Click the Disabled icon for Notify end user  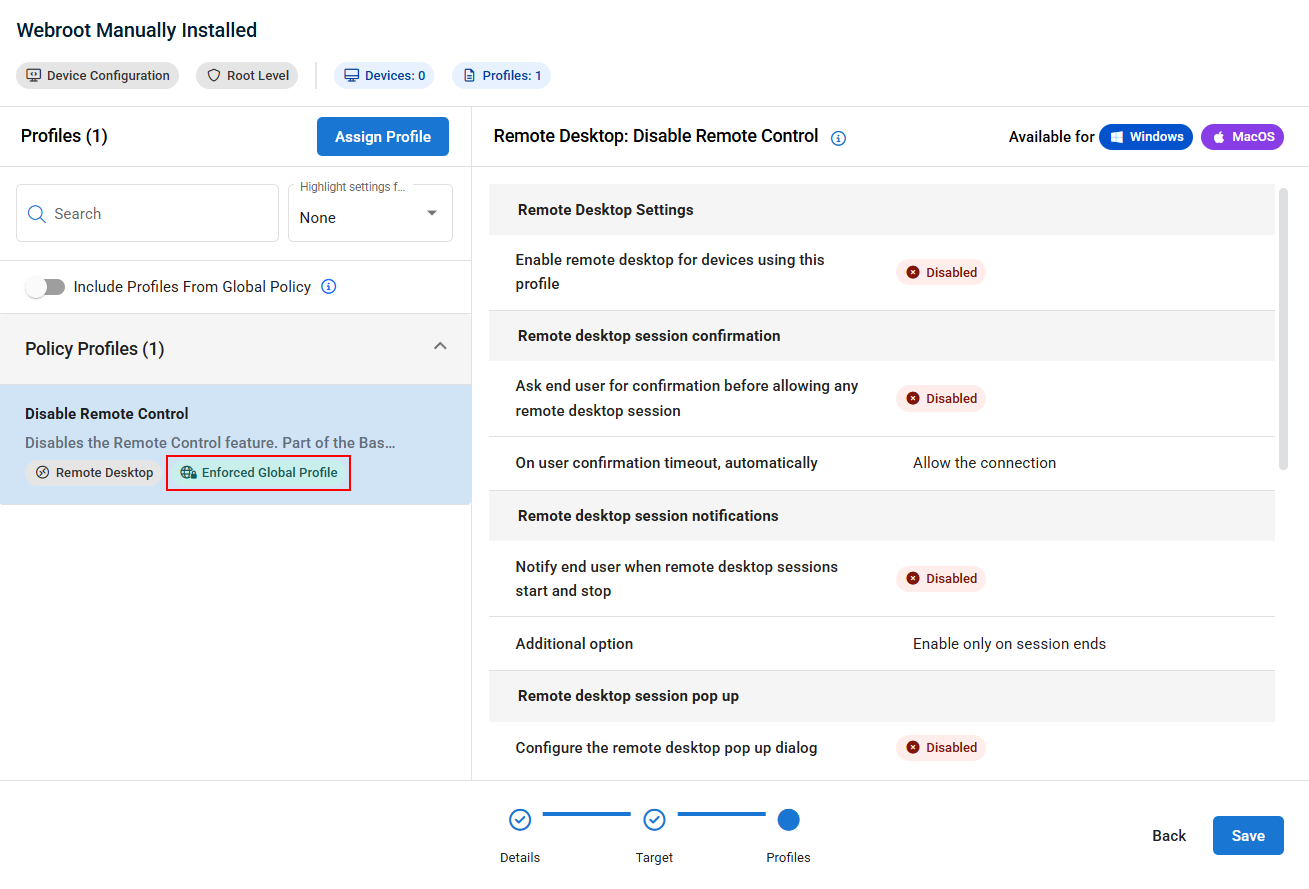pyautogui.click(x=913, y=578)
